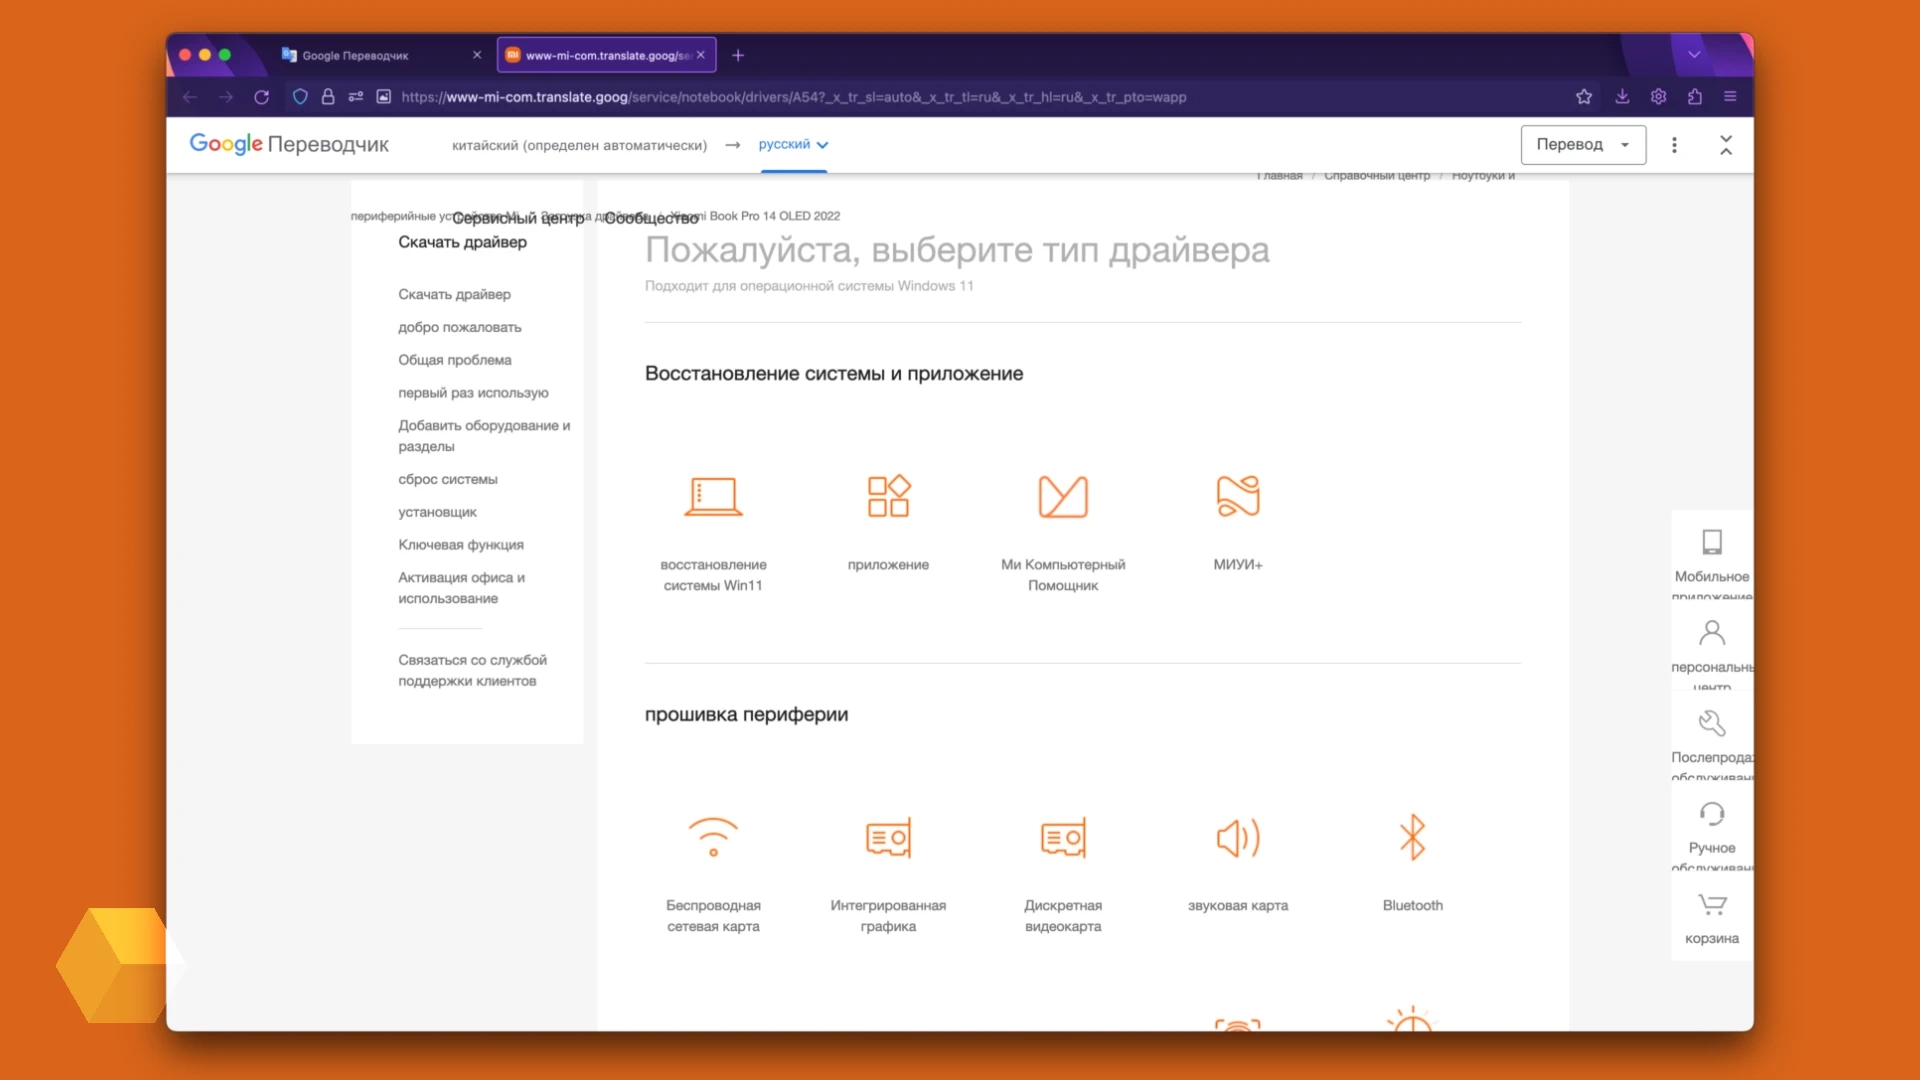1920x1080 pixels.
Task: Collapse Google Translate bar arrows icon
Action: (1726, 145)
